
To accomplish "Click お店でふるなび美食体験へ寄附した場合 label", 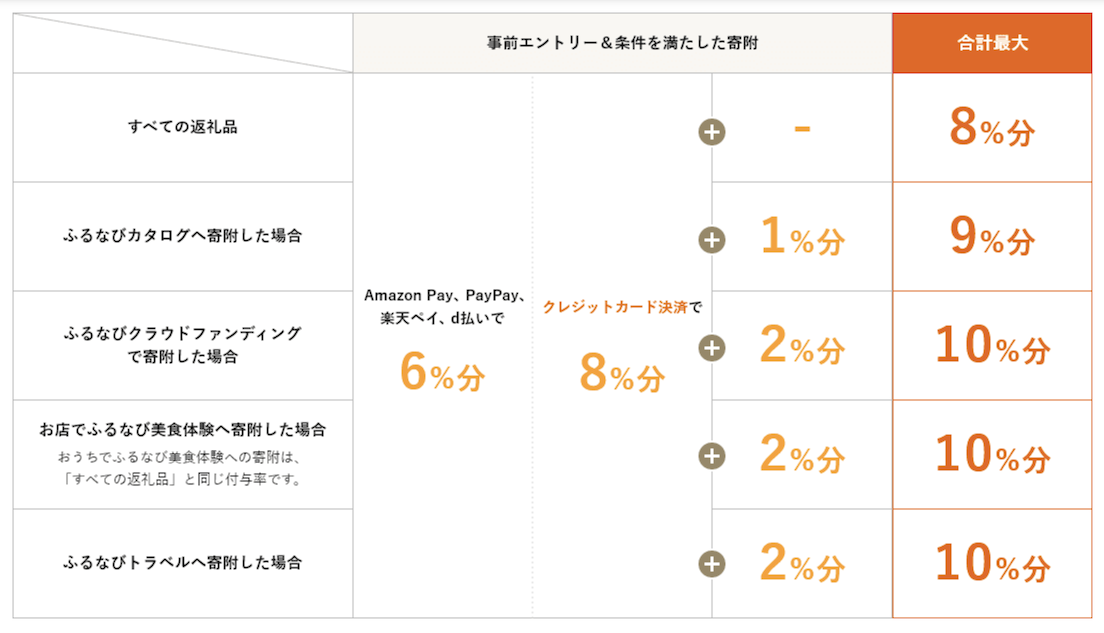I will point(182,430).
